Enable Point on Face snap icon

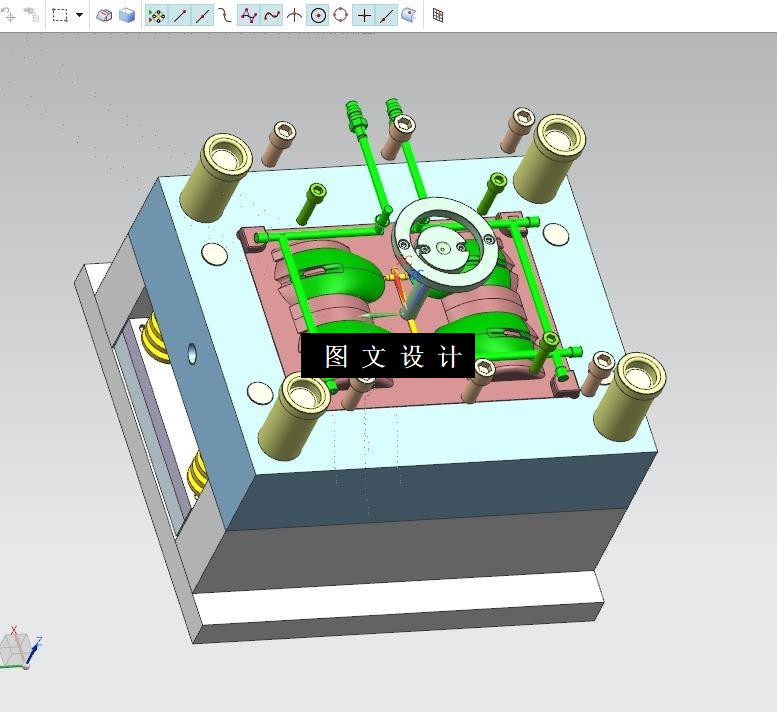tap(408, 16)
